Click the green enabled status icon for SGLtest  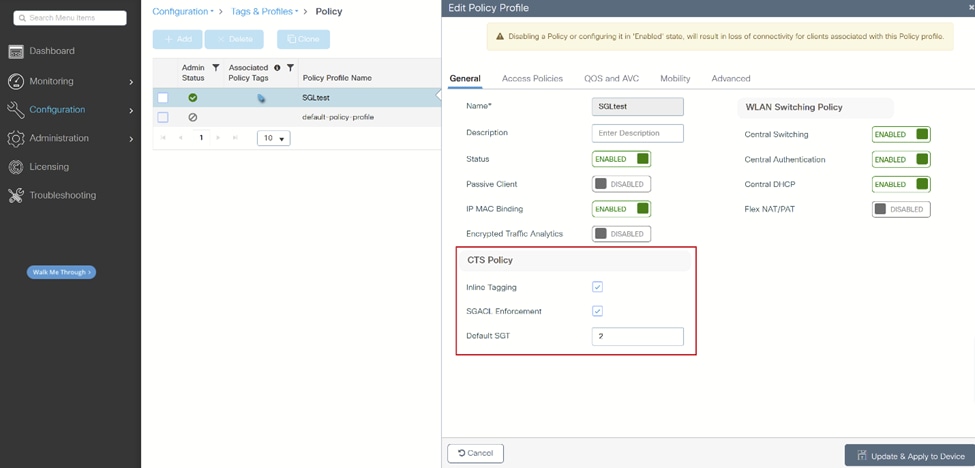coord(193,98)
